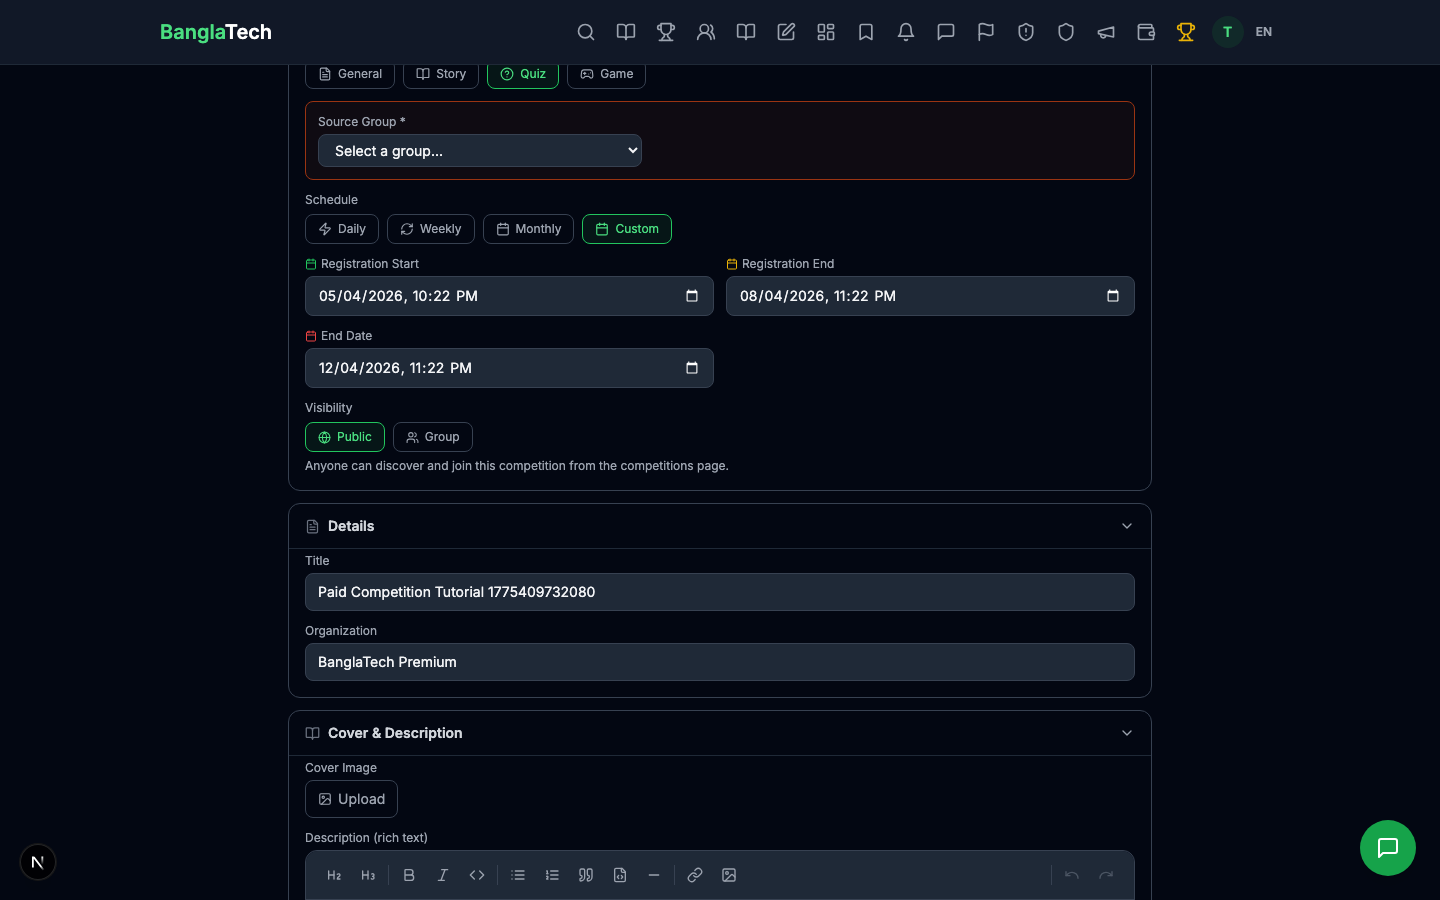Open the Registration End date picker
This screenshot has width=1440, height=900.
(1112, 296)
